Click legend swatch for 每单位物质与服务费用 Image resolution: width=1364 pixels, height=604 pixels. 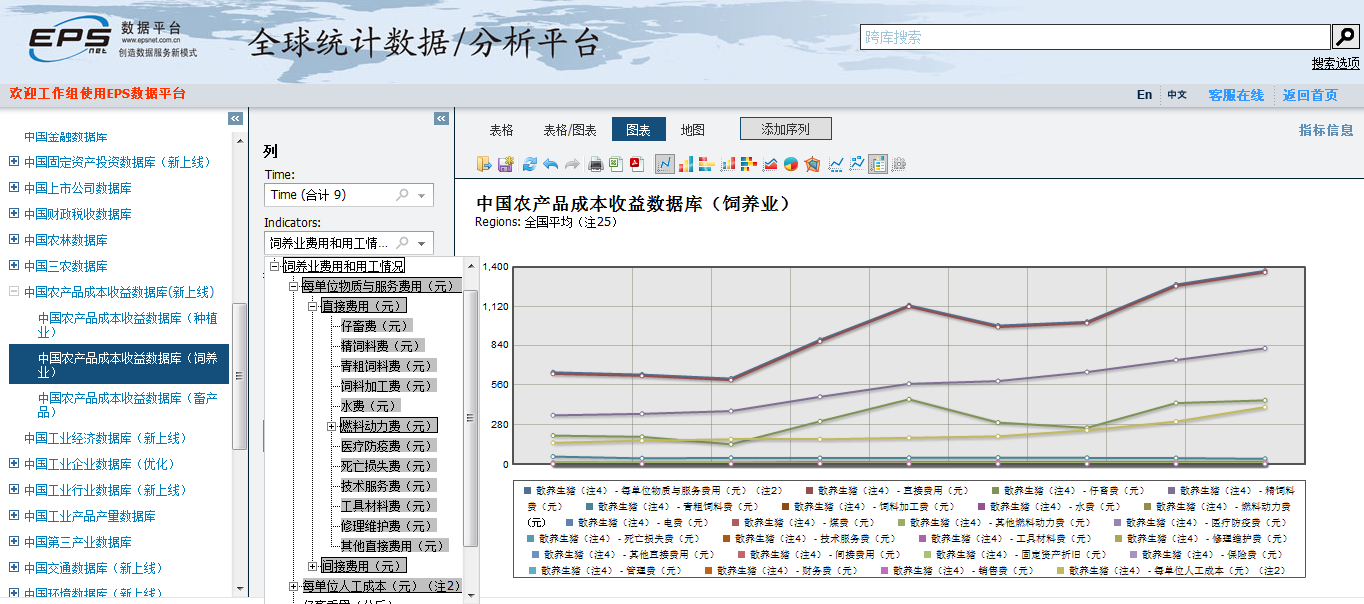(x=527, y=491)
